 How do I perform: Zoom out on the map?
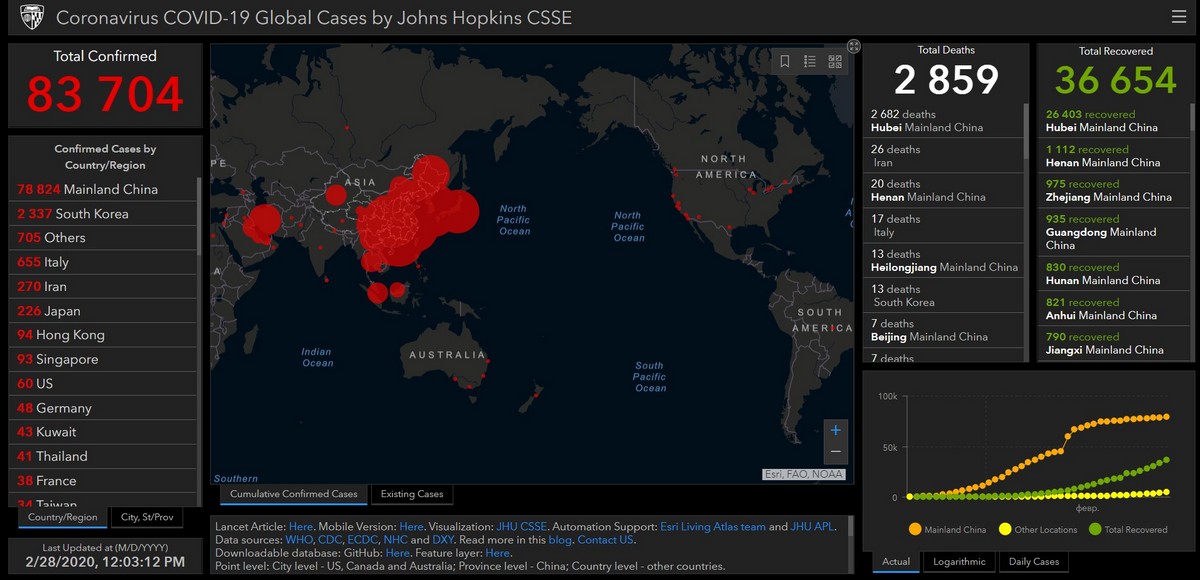tap(836, 452)
